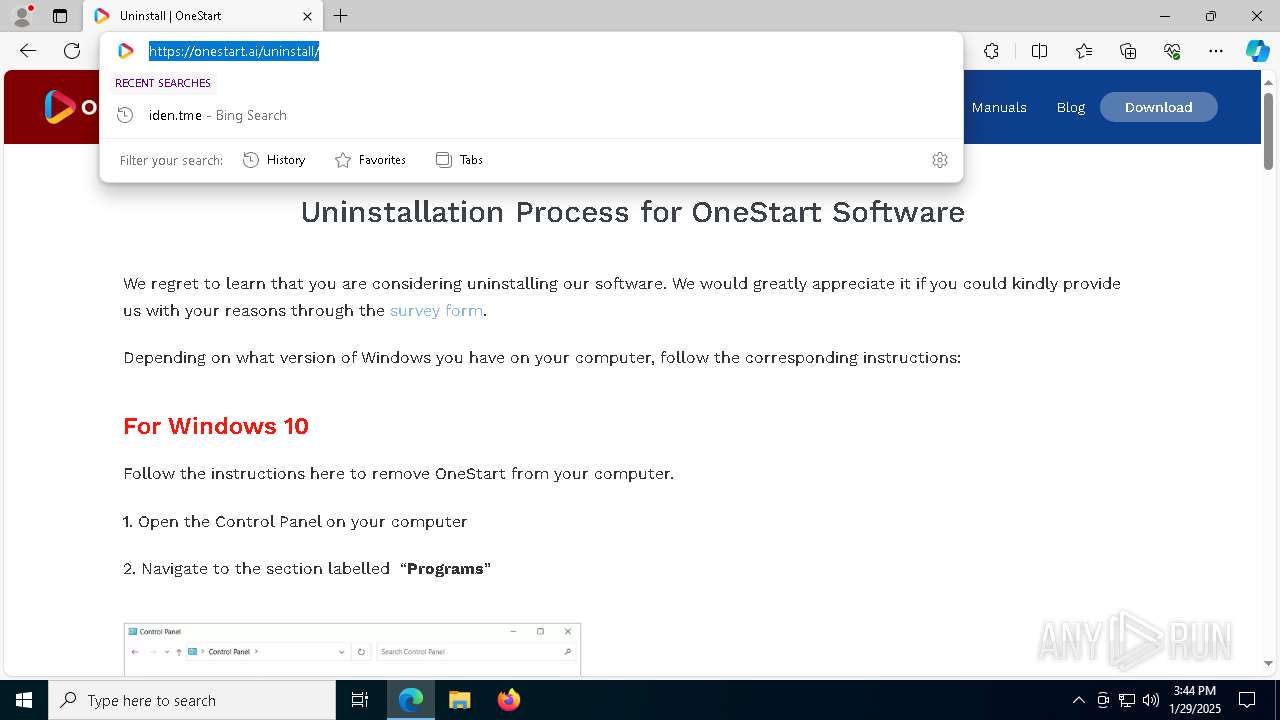Open the clock showing 3:44 PM
The width and height of the screenshot is (1280, 720).
[x=1195, y=700]
